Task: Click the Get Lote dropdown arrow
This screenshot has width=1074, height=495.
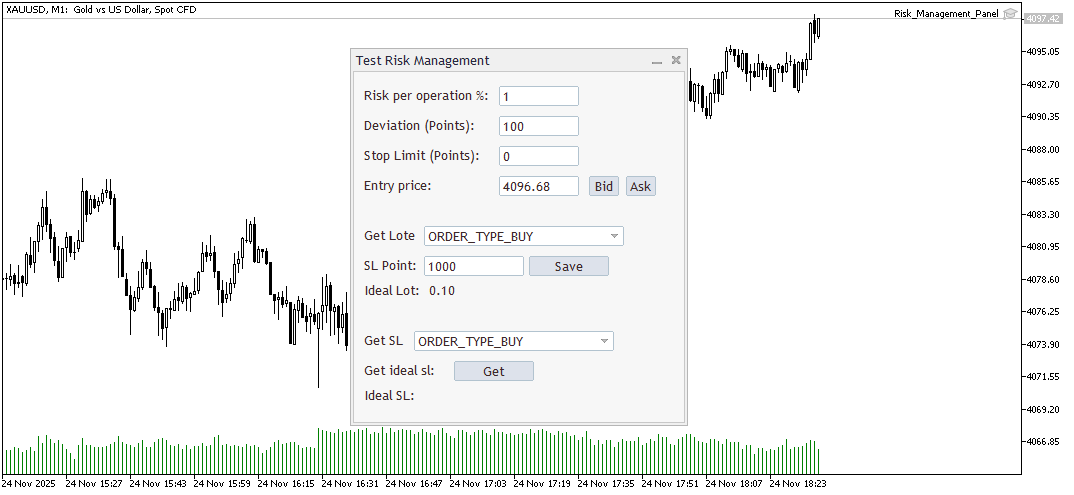Action: [x=614, y=237]
